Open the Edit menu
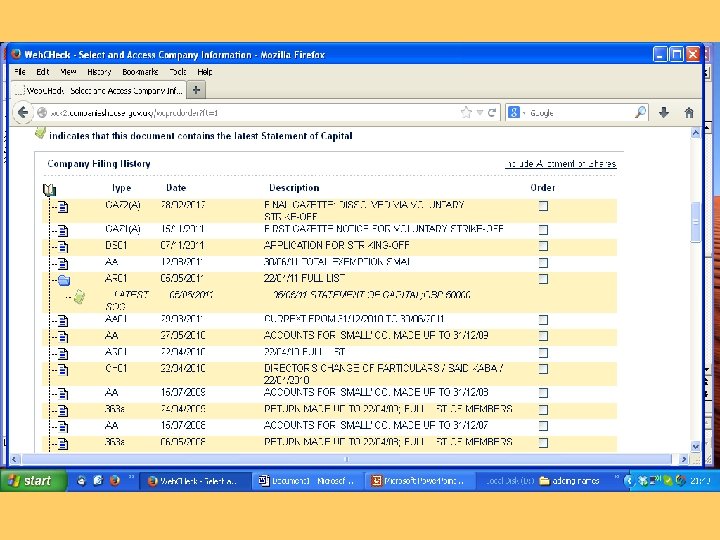Image resolution: width=720 pixels, height=540 pixels. [43, 72]
